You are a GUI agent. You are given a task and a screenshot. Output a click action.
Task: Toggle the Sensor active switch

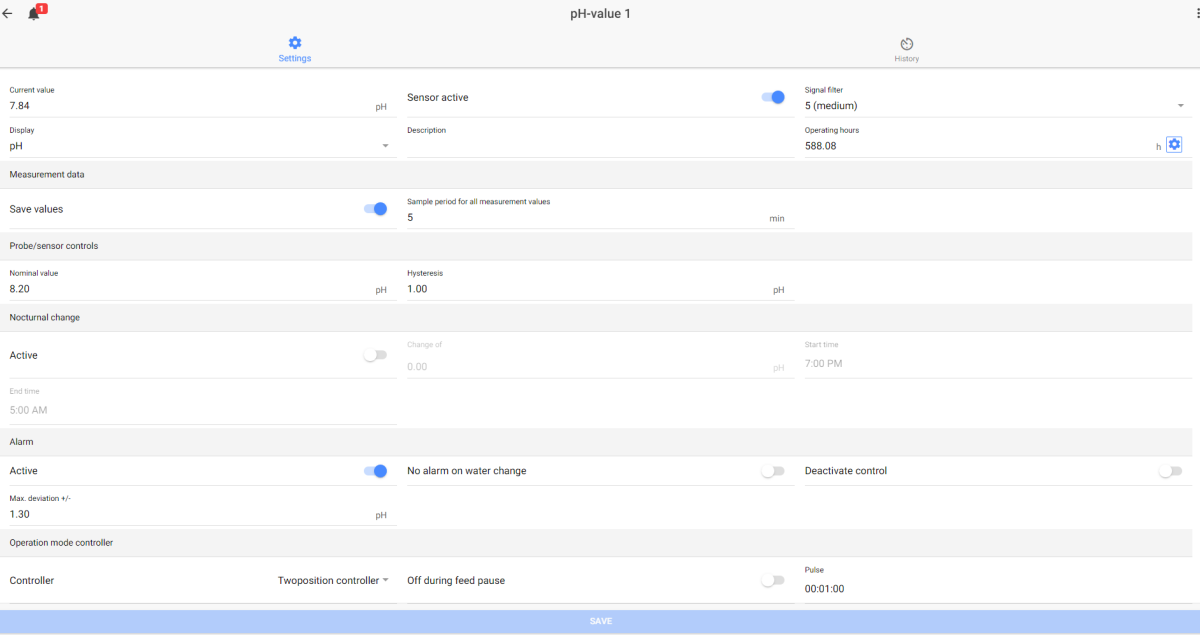pyautogui.click(x=773, y=97)
